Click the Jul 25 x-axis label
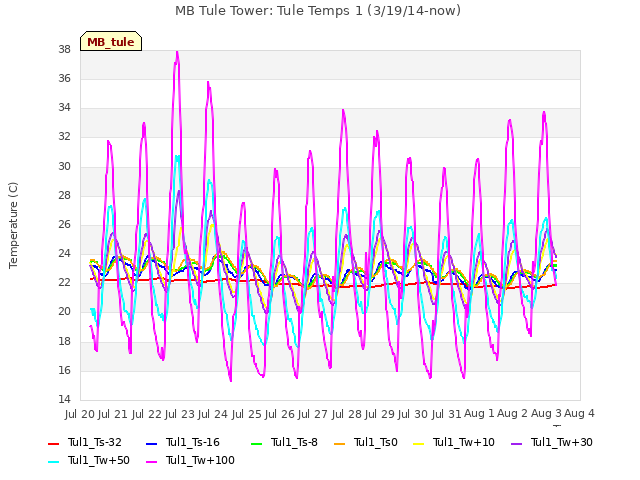 [x=247, y=414]
